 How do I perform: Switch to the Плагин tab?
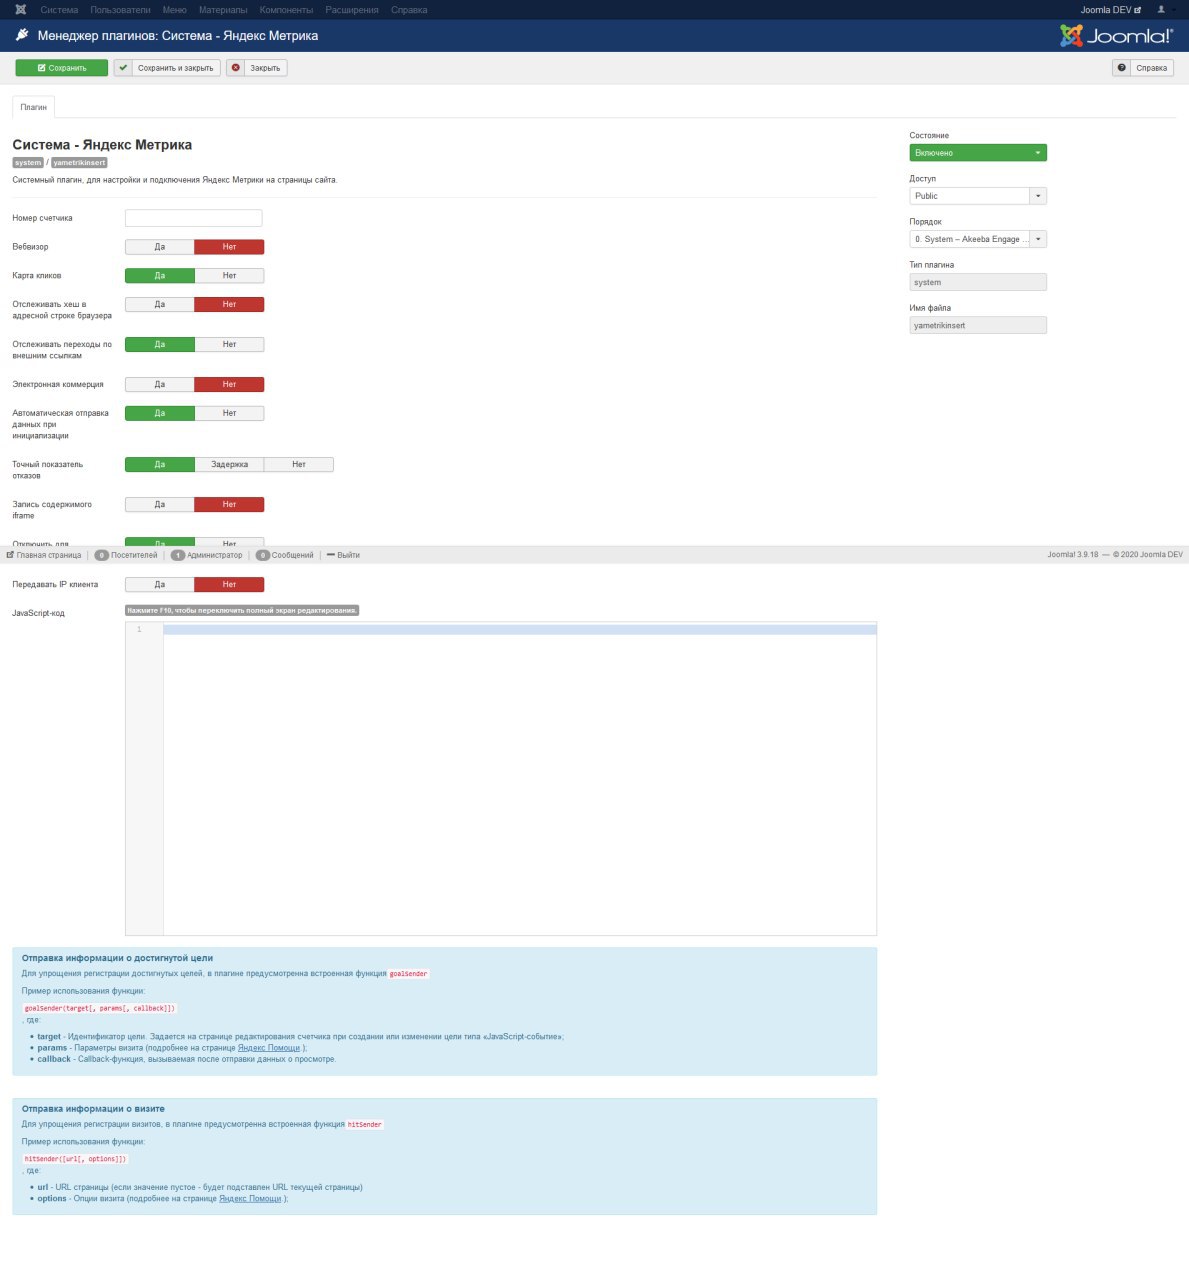point(34,107)
